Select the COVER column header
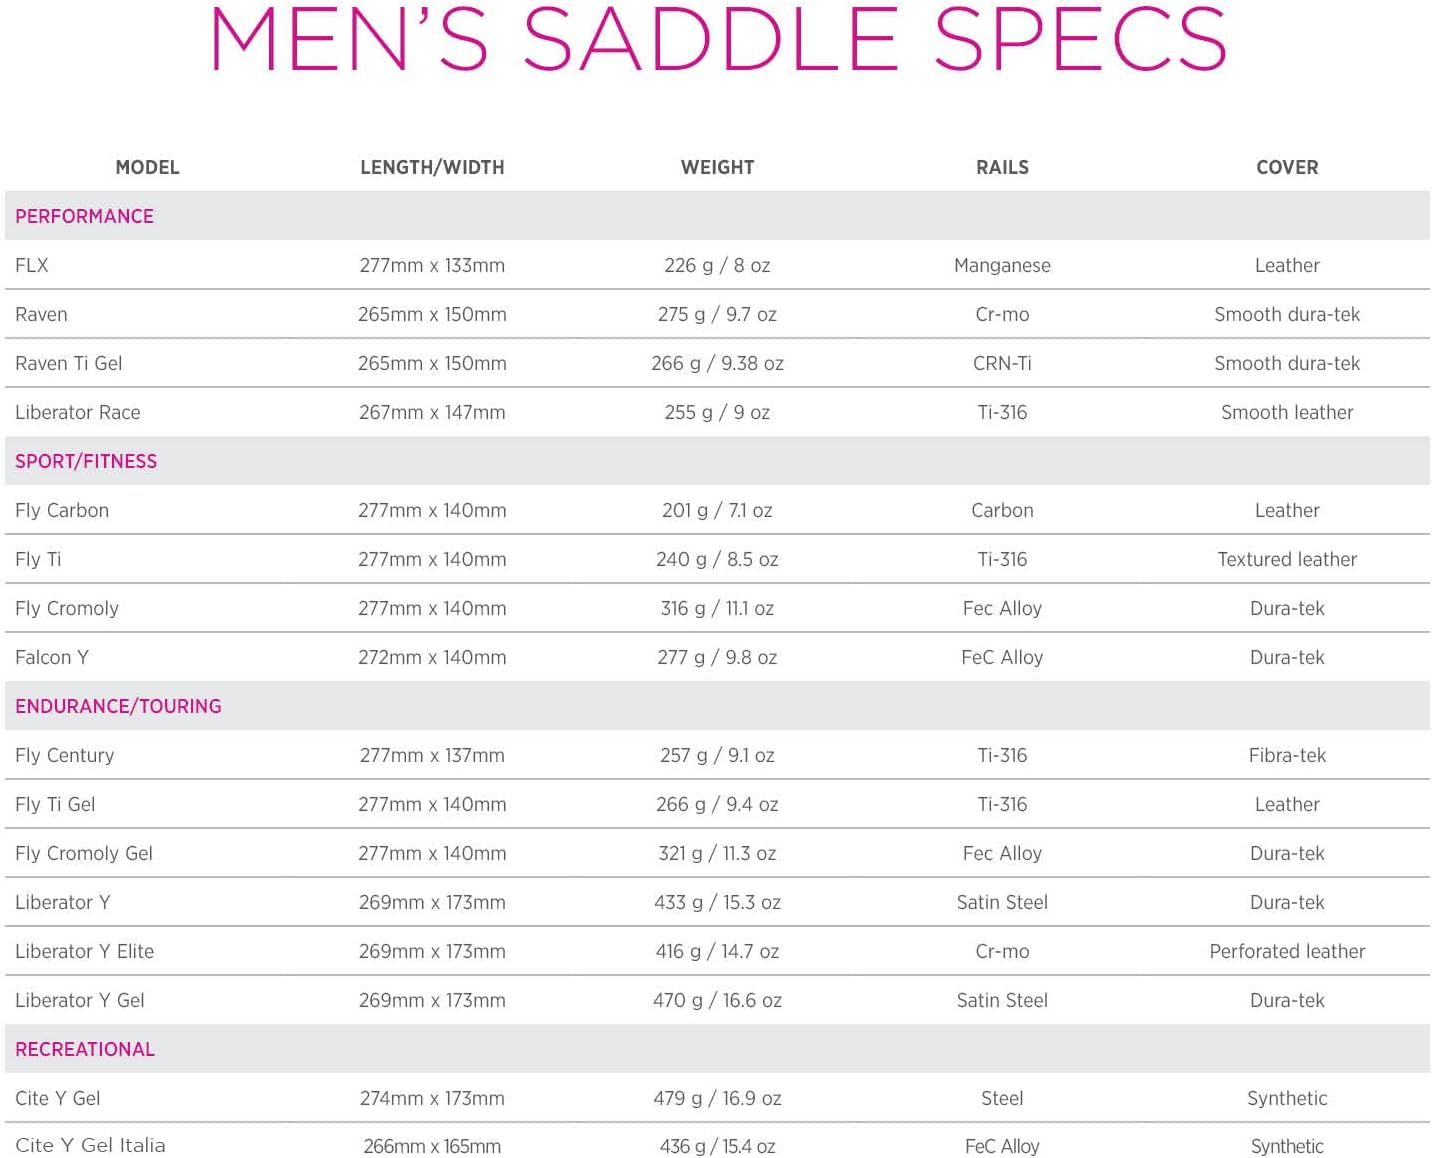The width and height of the screenshot is (1432, 1158). point(1287,168)
